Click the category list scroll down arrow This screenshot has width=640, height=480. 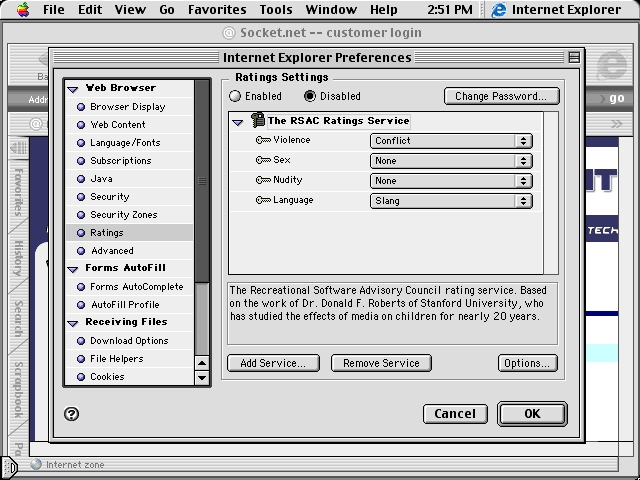point(202,378)
